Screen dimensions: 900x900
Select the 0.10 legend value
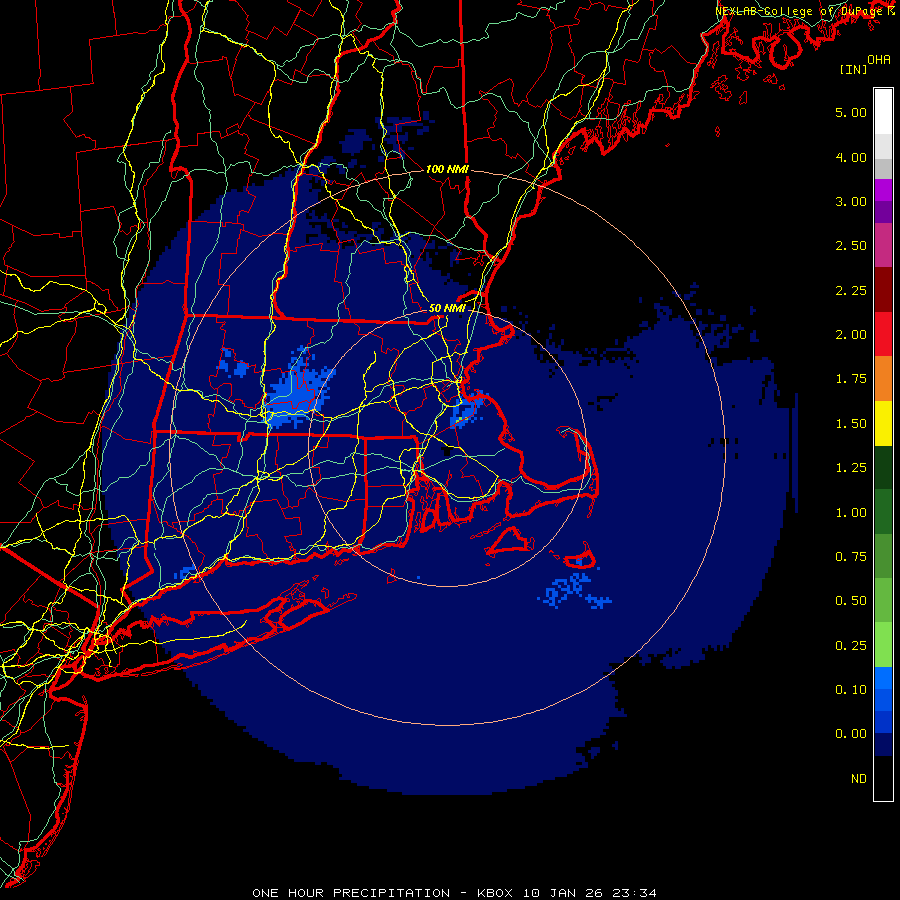[851, 690]
